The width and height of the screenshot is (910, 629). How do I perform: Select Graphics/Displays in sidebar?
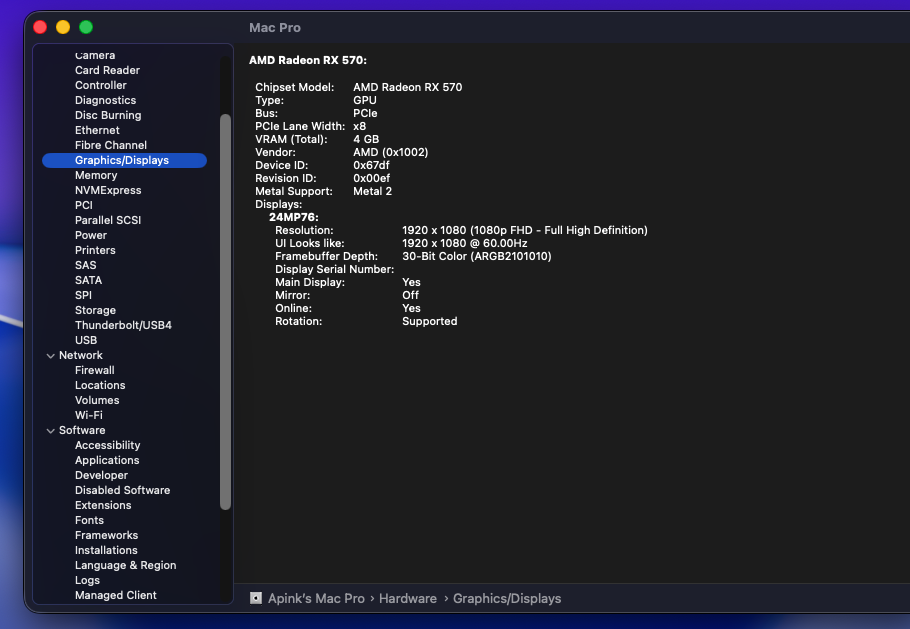tap(124, 160)
